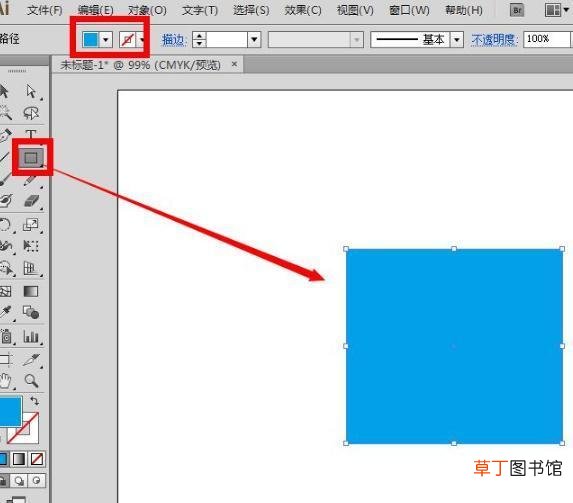Image resolution: width=573 pixels, height=503 pixels.
Task: Open stroke weight dropdown arrow
Action: 254,39
